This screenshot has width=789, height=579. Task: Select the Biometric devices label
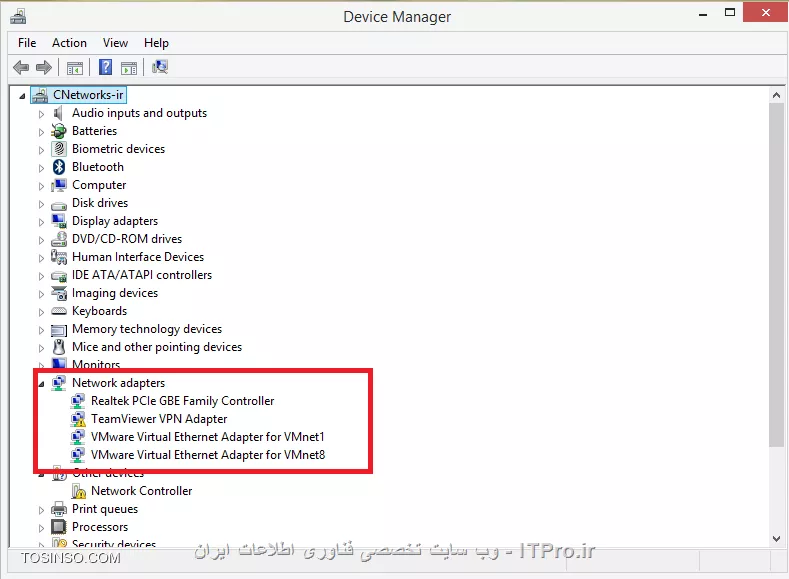[118, 149]
